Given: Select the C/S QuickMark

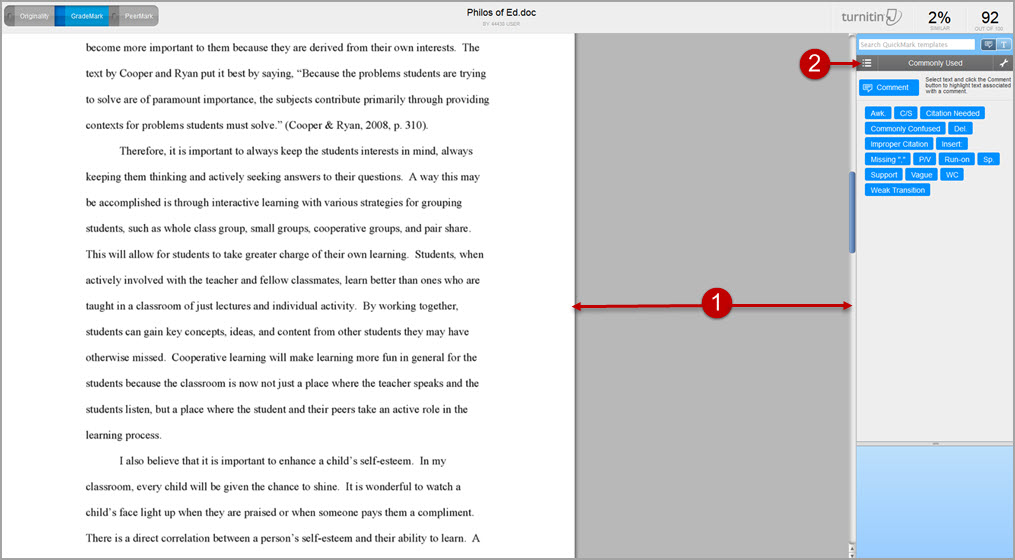Looking at the screenshot, I should (x=906, y=113).
